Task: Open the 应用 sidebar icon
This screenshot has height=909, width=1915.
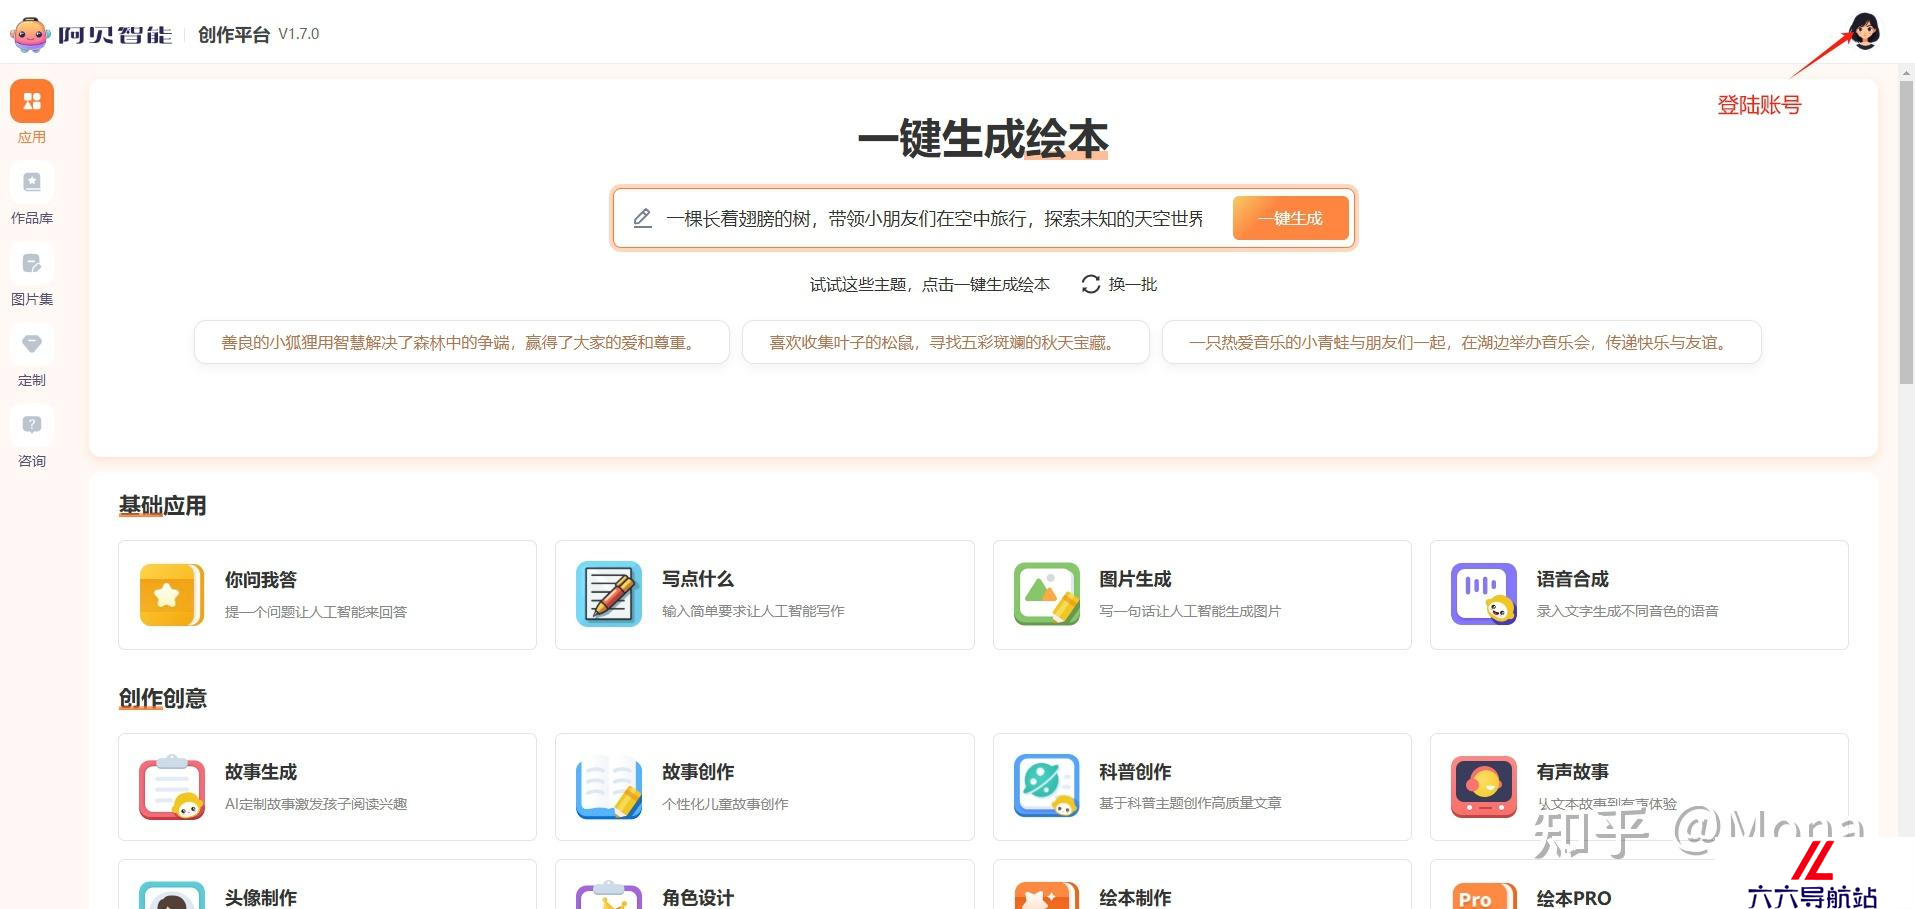Action: pyautogui.click(x=32, y=101)
